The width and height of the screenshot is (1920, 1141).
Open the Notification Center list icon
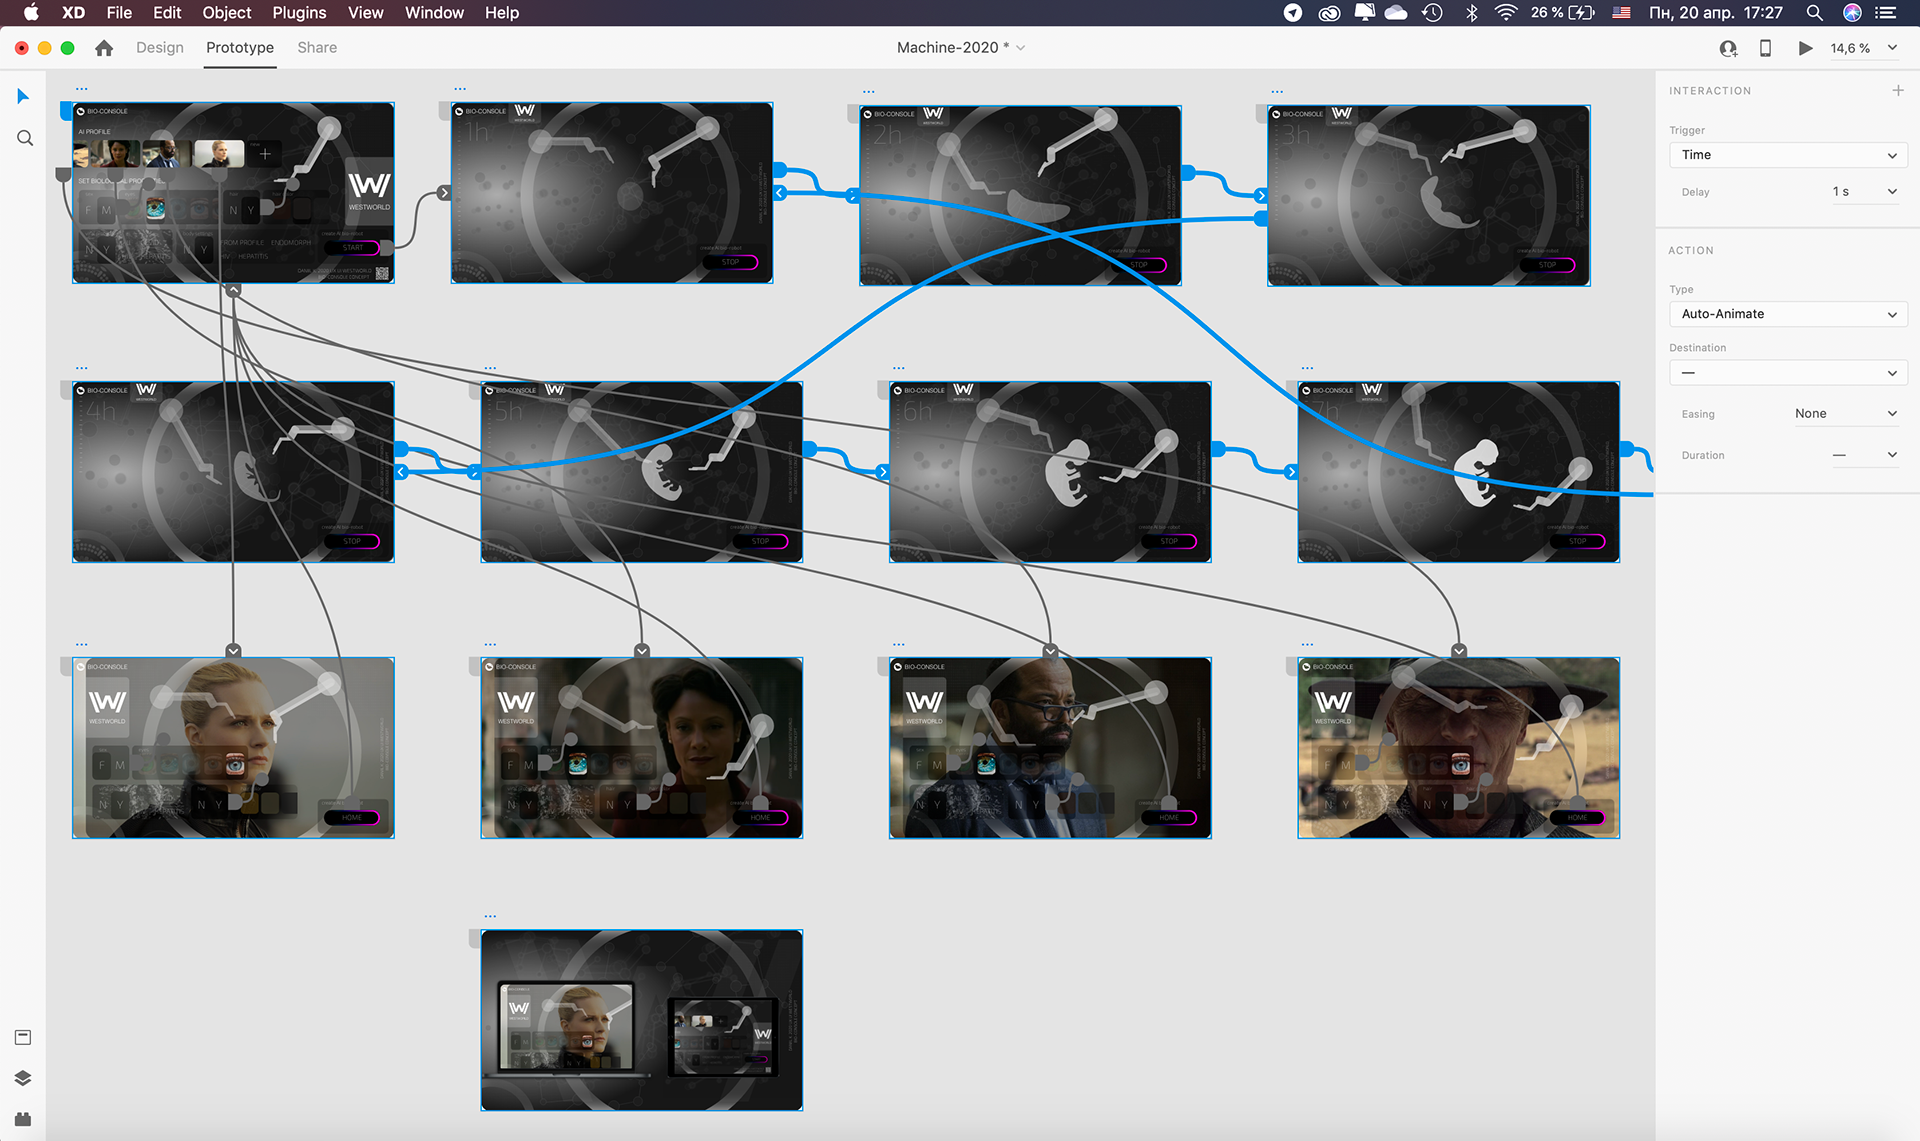(x=1886, y=13)
